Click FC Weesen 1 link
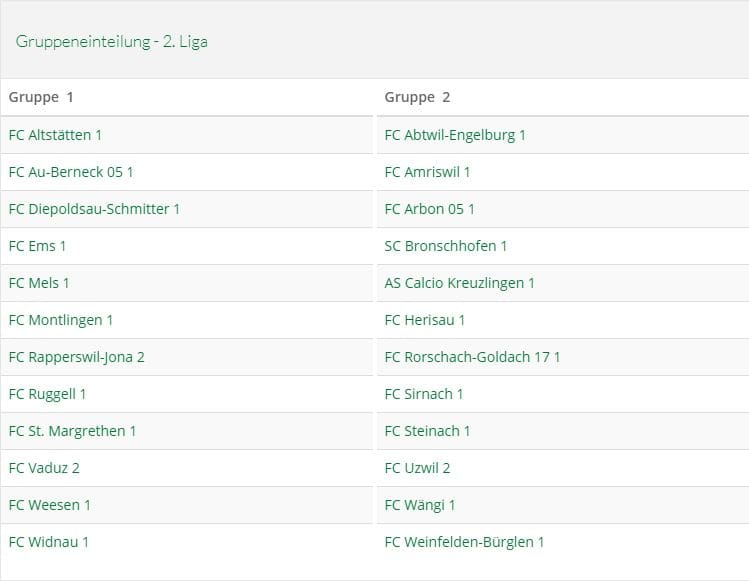The width and height of the screenshot is (749, 581). 49,505
